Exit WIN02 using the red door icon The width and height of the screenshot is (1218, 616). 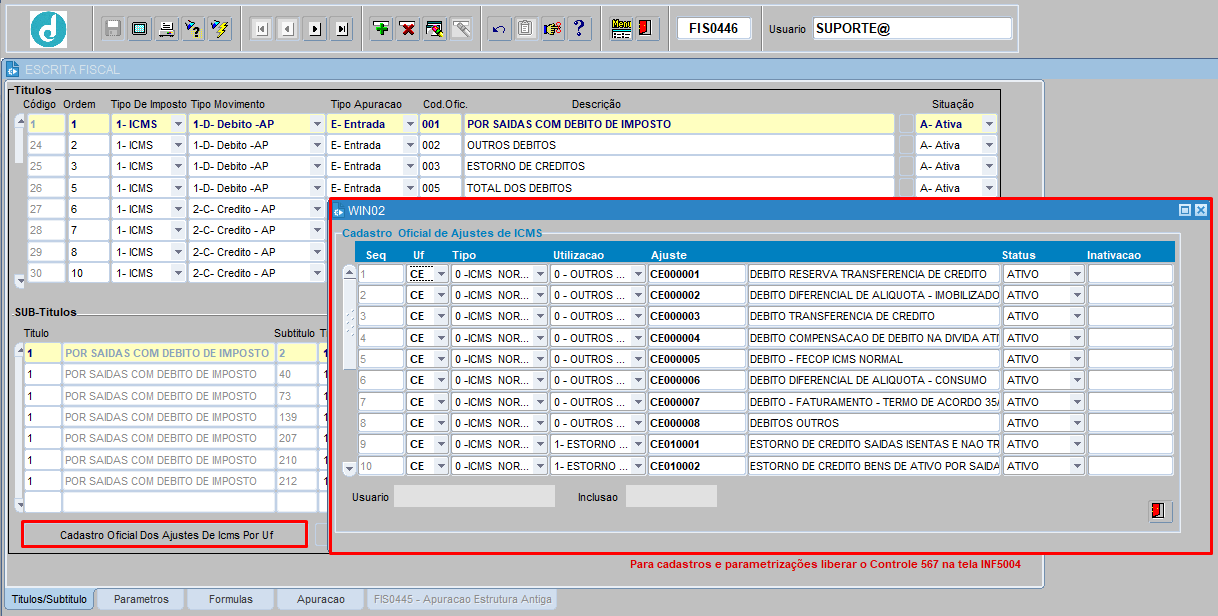coord(1159,511)
